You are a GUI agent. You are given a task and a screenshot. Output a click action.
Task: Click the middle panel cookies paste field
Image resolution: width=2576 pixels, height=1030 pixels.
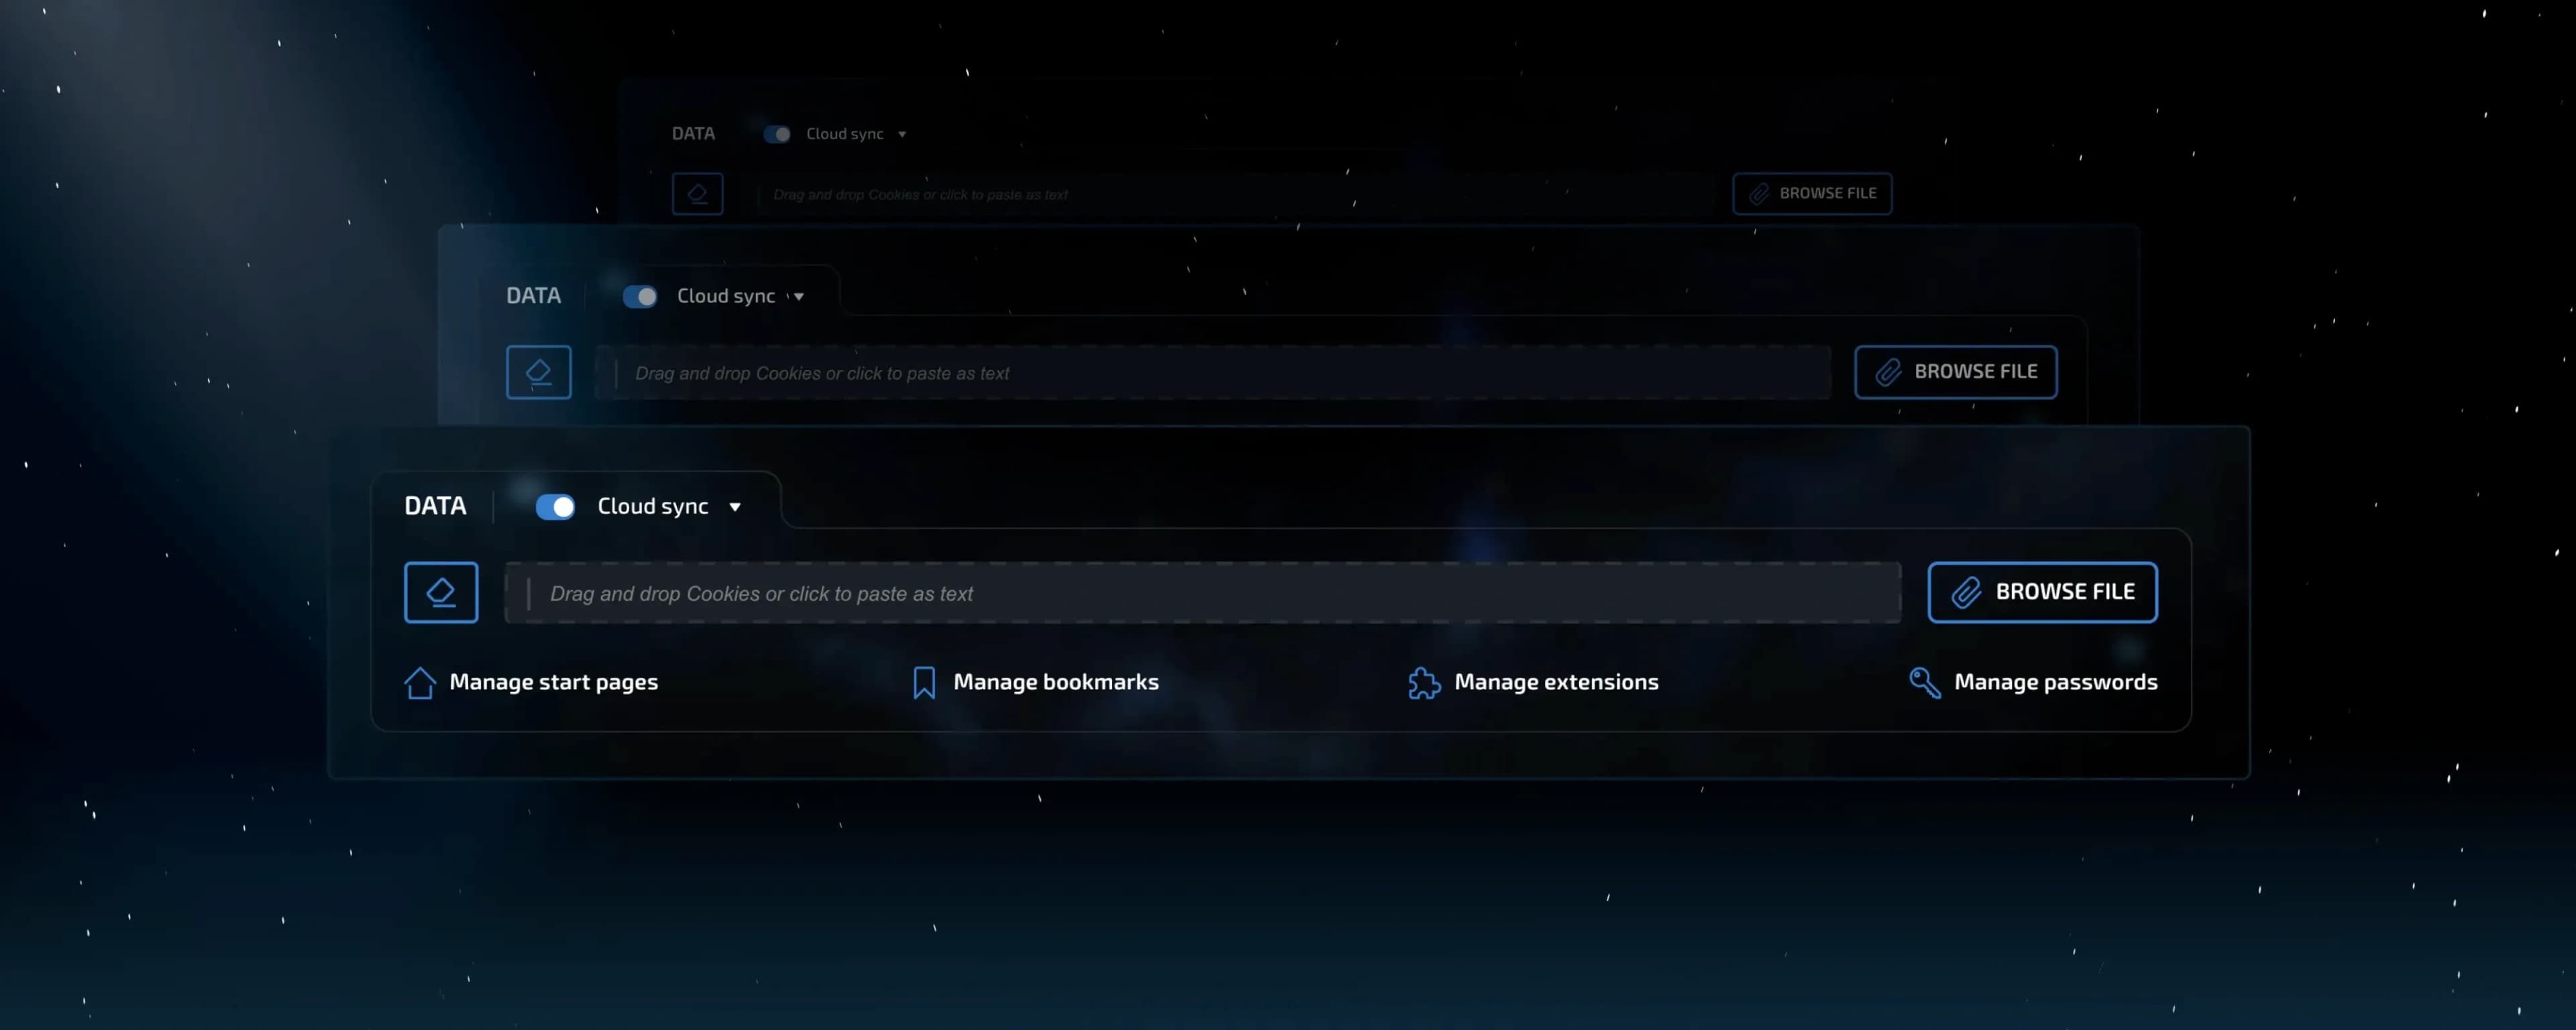[x=1212, y=373]
